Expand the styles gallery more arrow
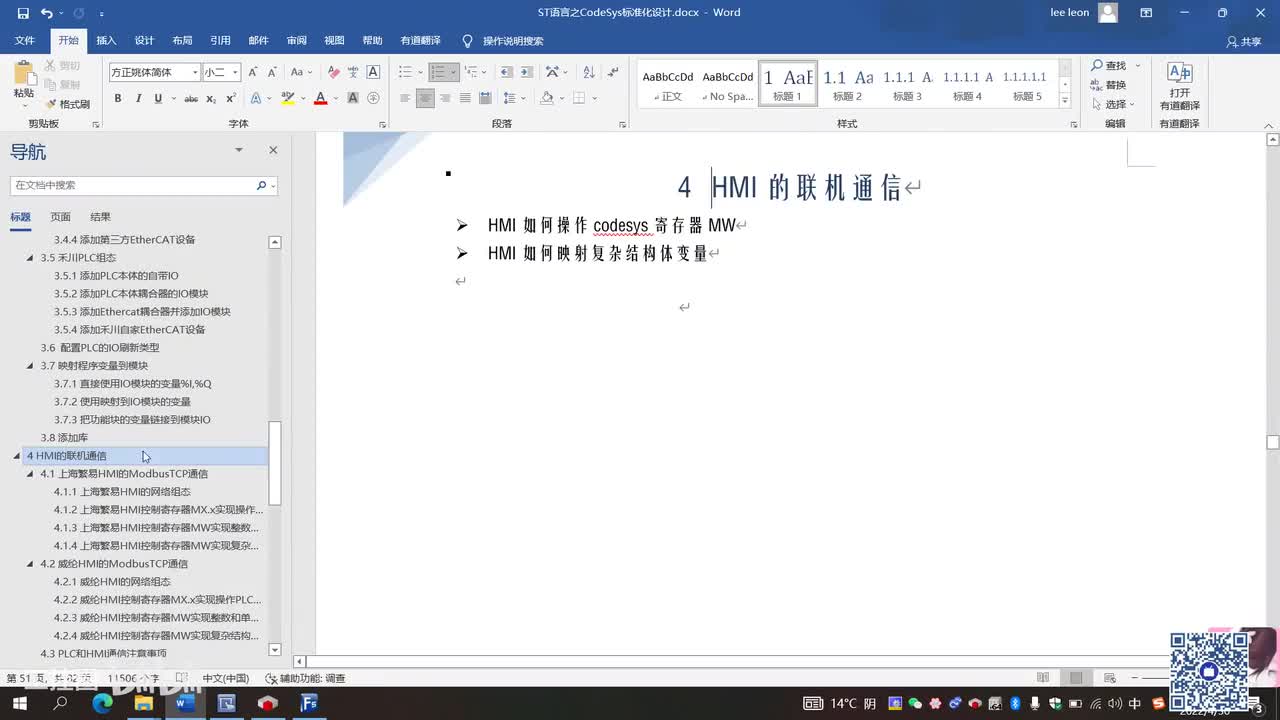The image size is (1280, 720). (1064, 101)
